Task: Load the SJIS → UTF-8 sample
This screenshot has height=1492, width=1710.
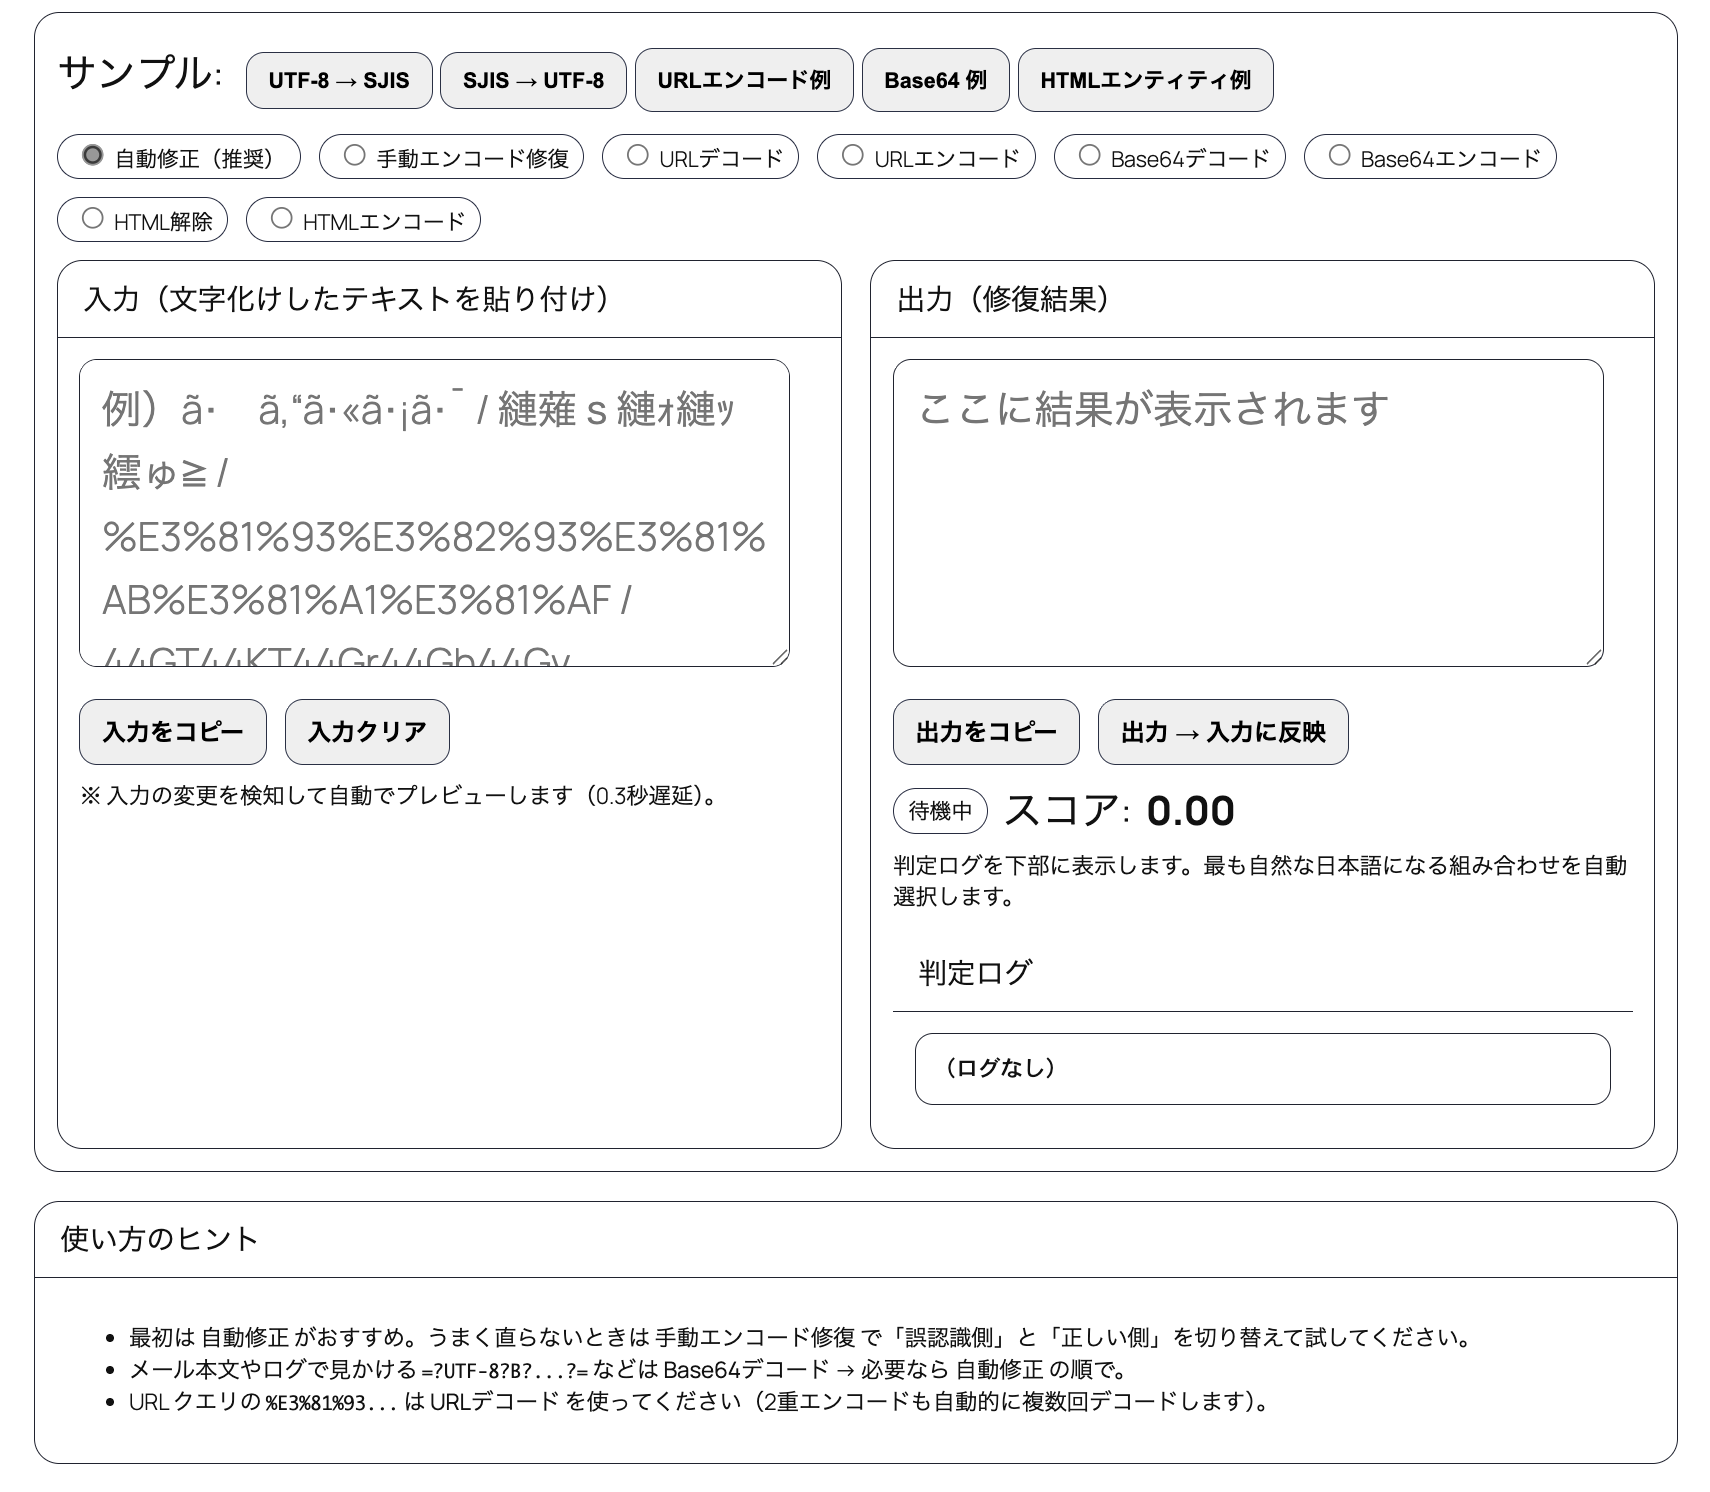Action: [533, 80]
